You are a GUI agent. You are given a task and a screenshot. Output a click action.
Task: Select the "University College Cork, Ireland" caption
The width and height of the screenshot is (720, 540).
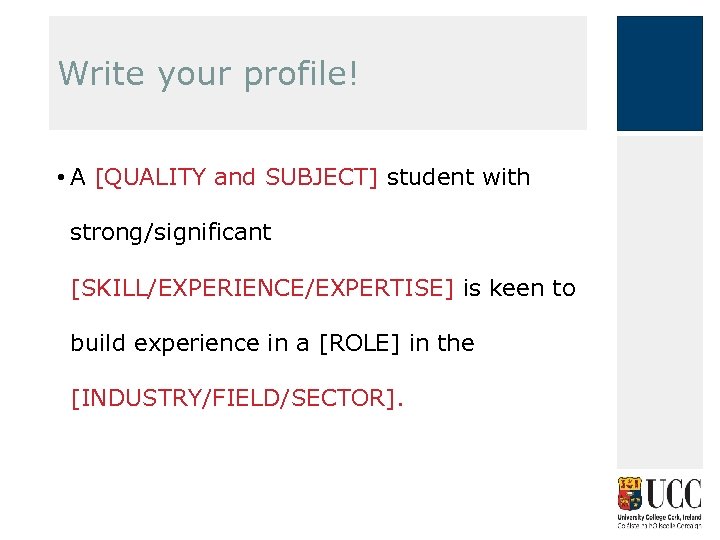tap(659, 516)
